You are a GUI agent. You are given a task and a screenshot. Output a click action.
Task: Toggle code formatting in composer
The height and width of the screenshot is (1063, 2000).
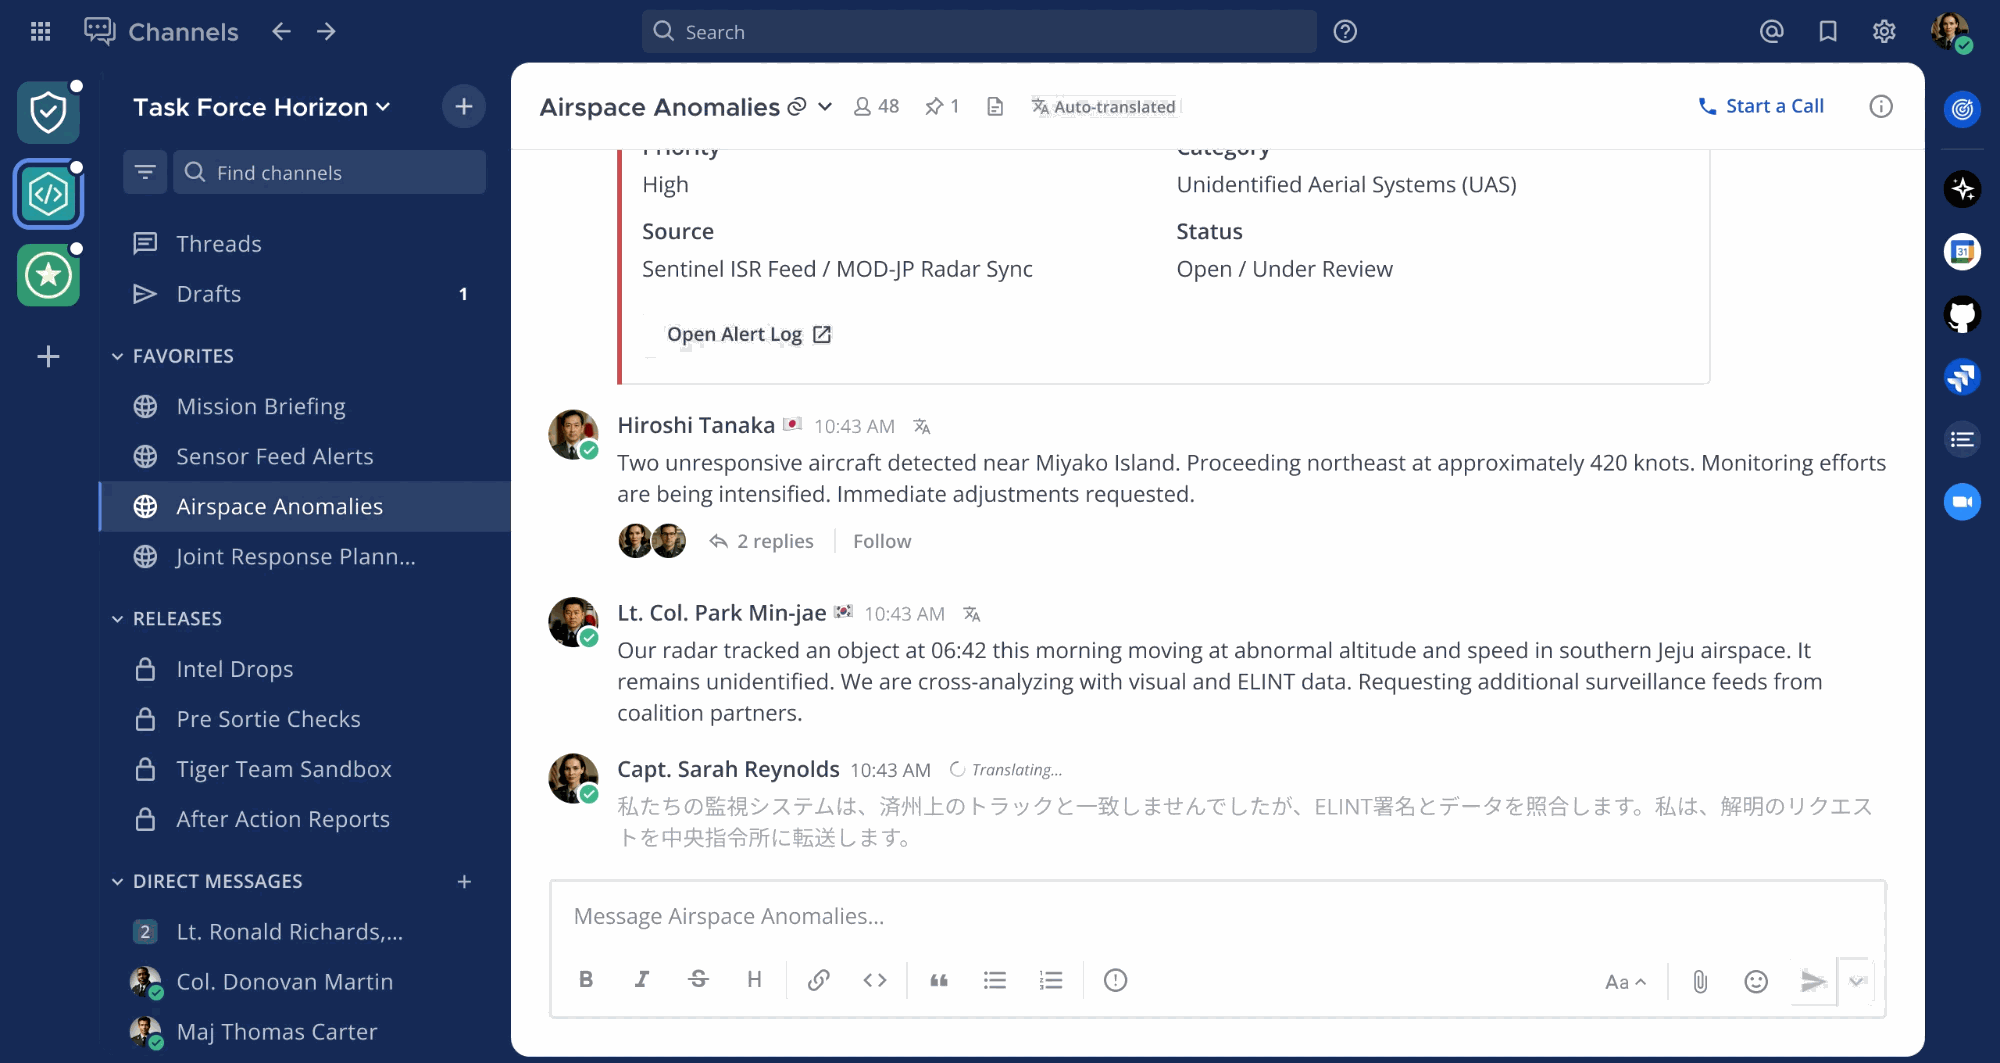pyautogui.click(x=875, y=980)
